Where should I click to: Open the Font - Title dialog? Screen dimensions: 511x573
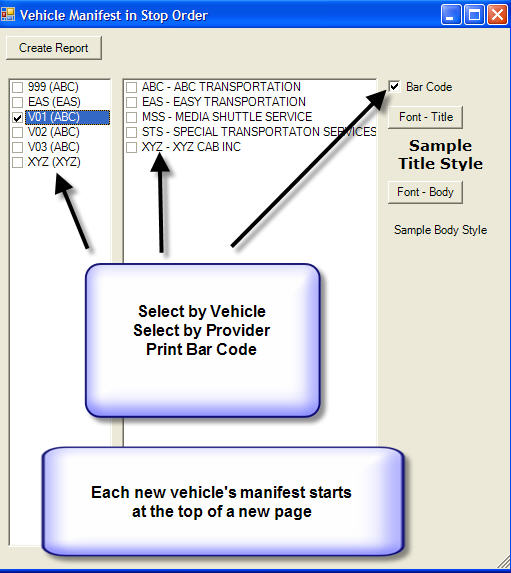425,117
